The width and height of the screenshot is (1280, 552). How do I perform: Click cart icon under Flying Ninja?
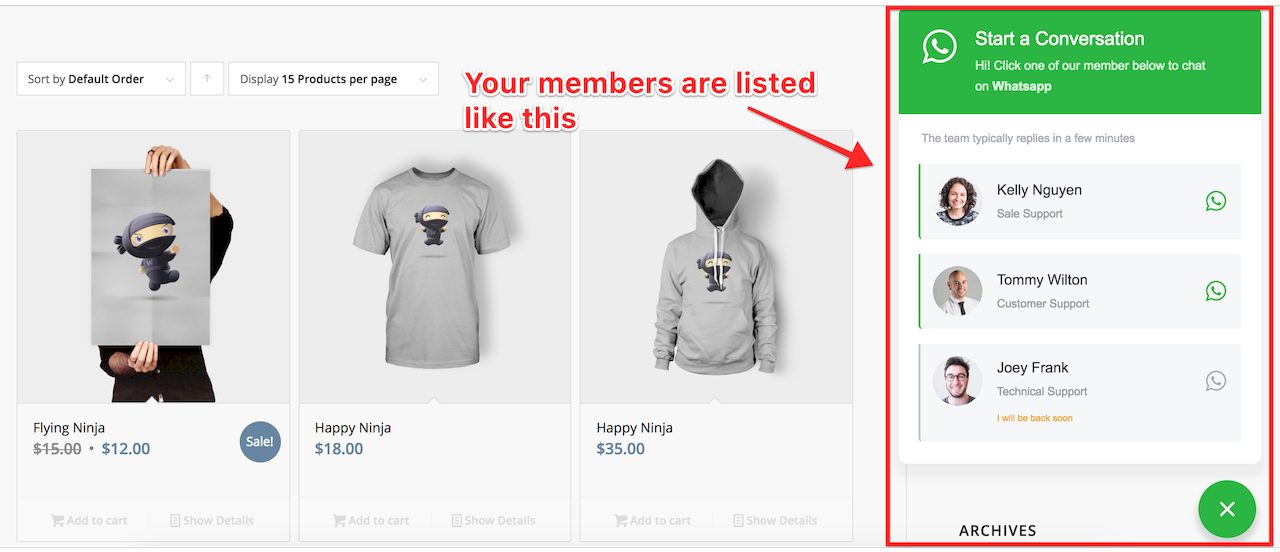[58, 521]
